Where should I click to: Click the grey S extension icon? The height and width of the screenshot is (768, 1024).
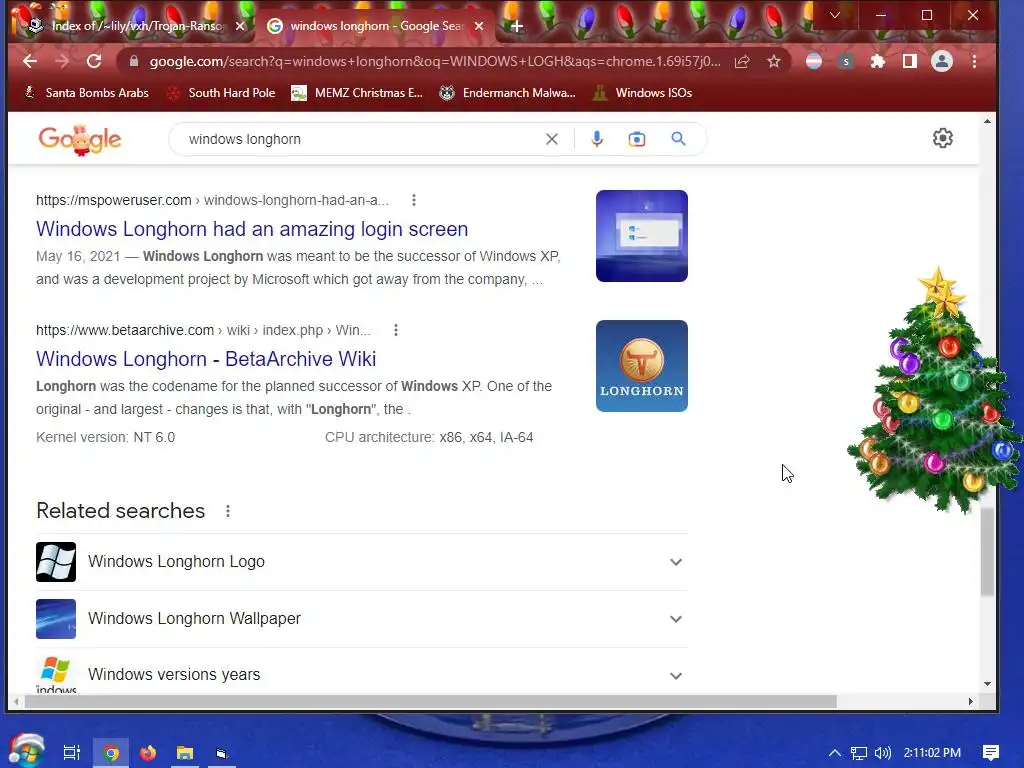pyautogui.click(x=846, y=61)
